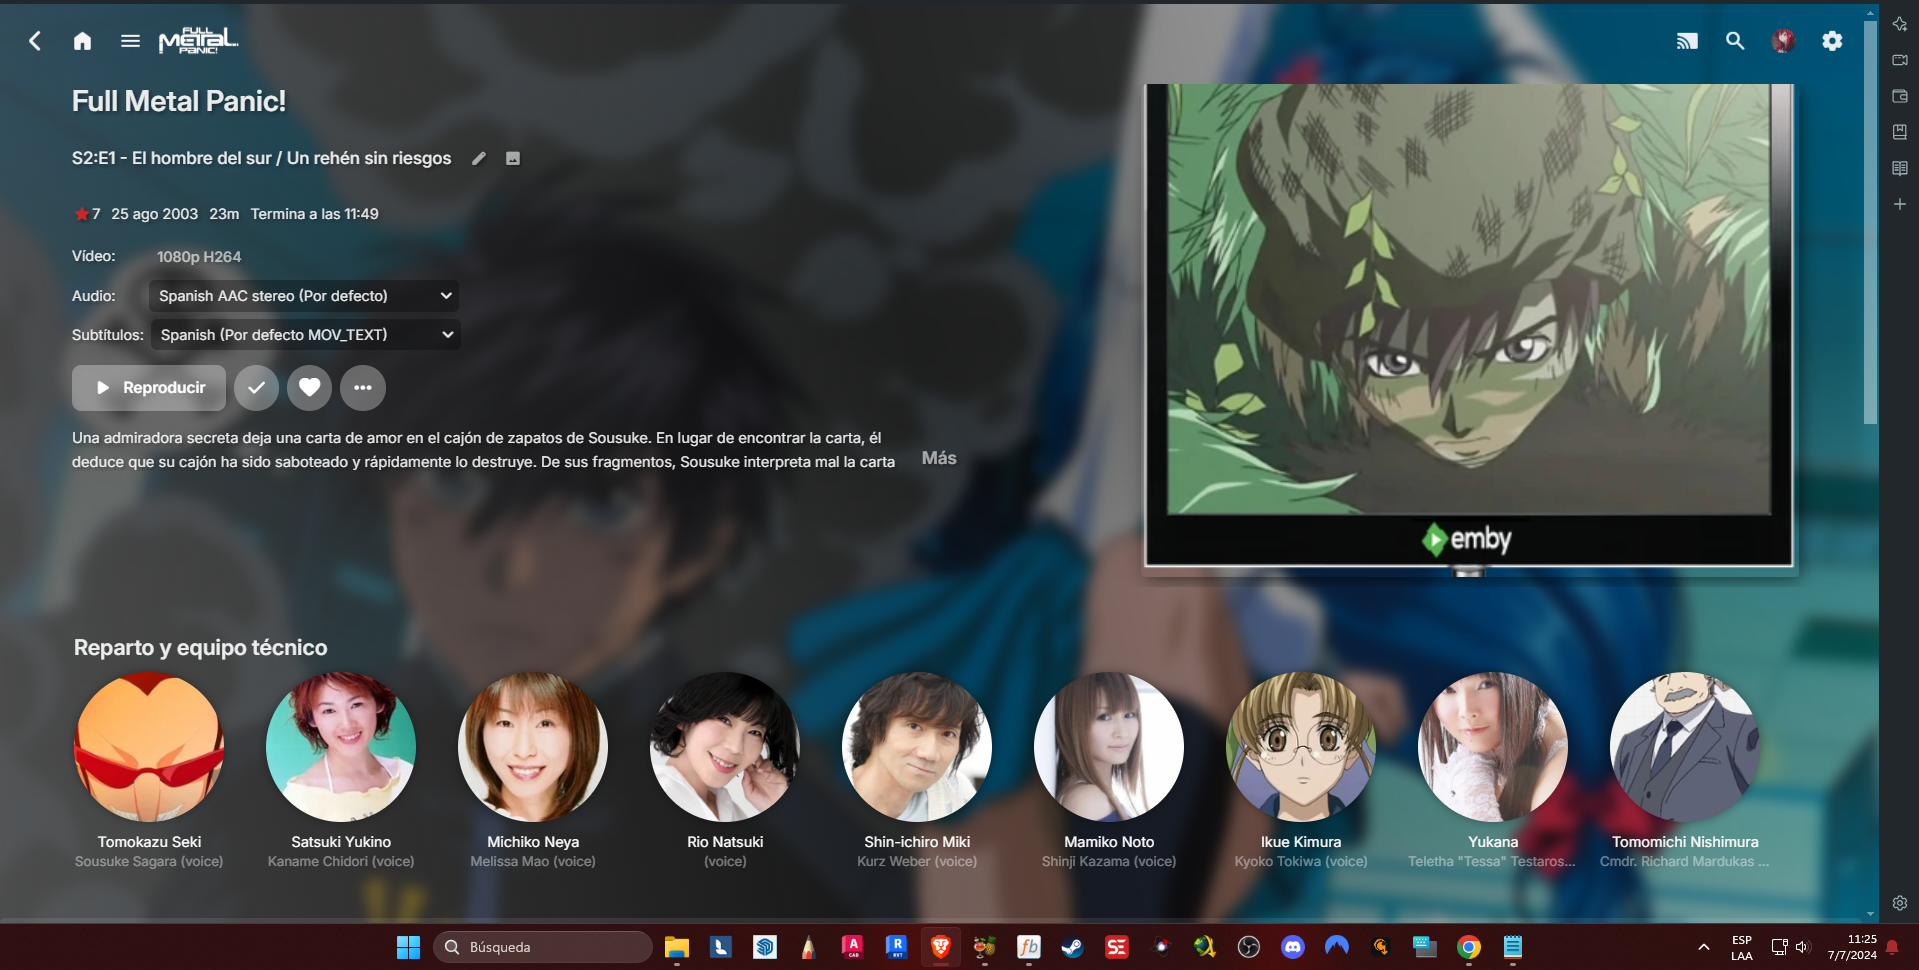Click the cast to device icon

click(1687, 41)
